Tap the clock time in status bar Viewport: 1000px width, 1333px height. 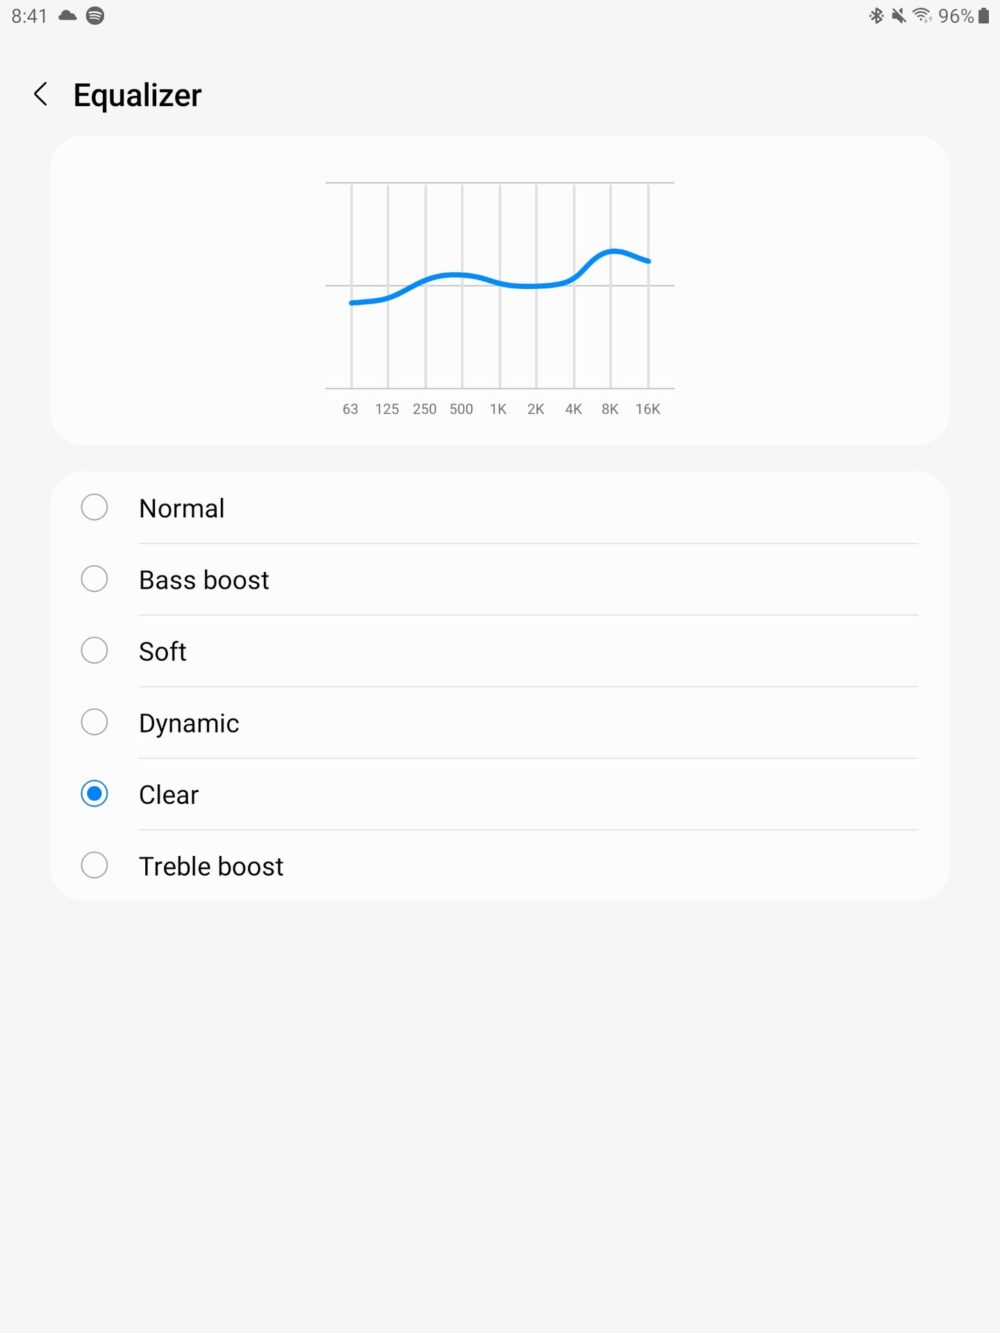point(29,16)
